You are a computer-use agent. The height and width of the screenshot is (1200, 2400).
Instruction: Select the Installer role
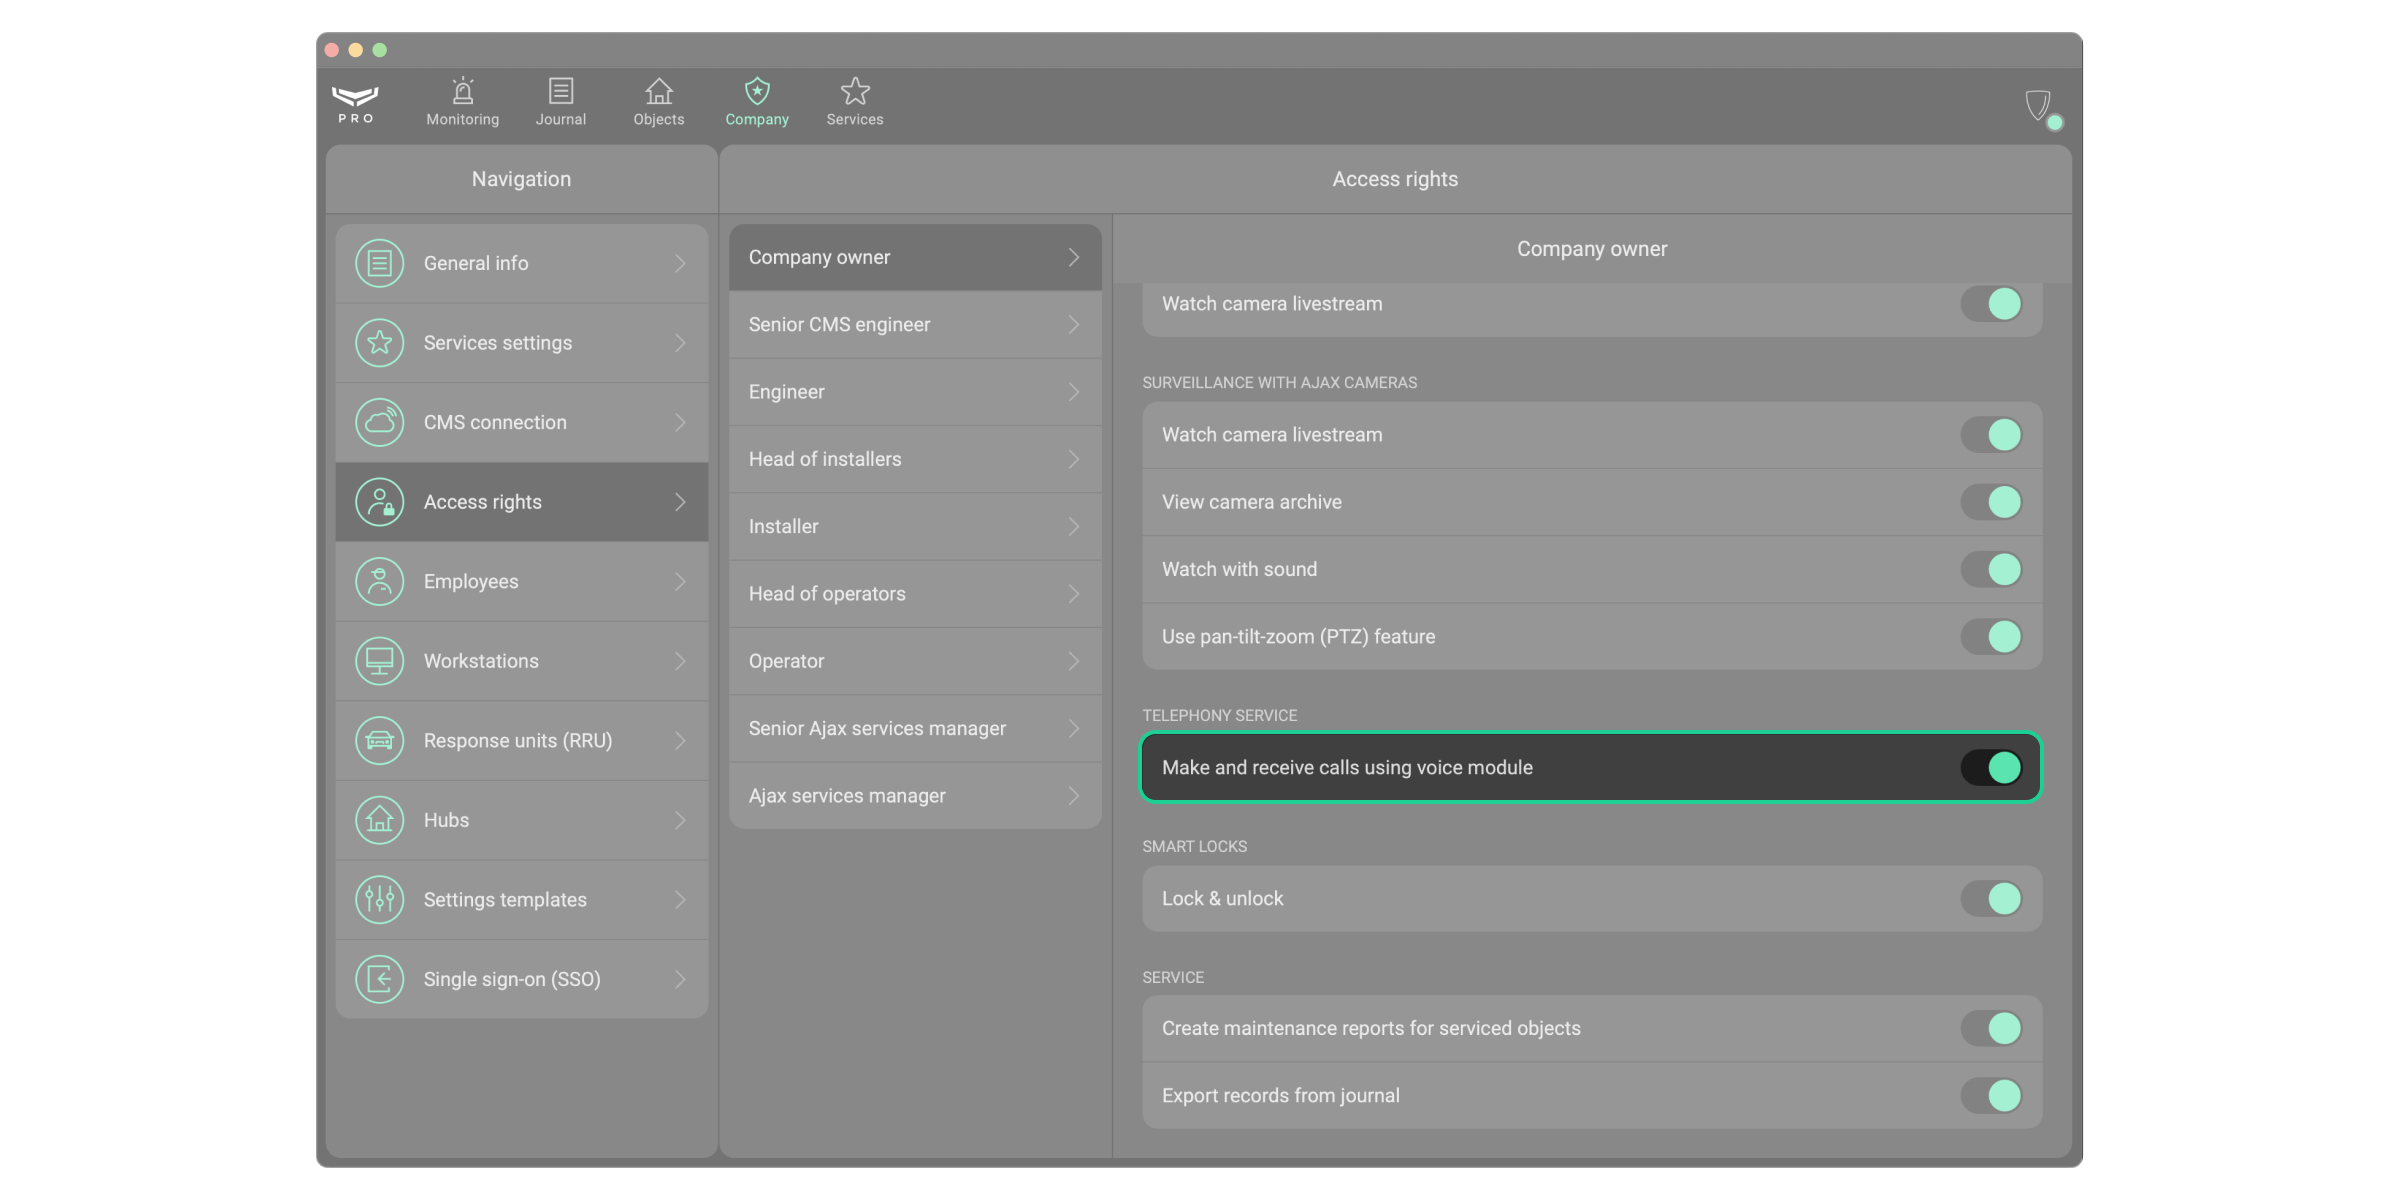(915, 526)
